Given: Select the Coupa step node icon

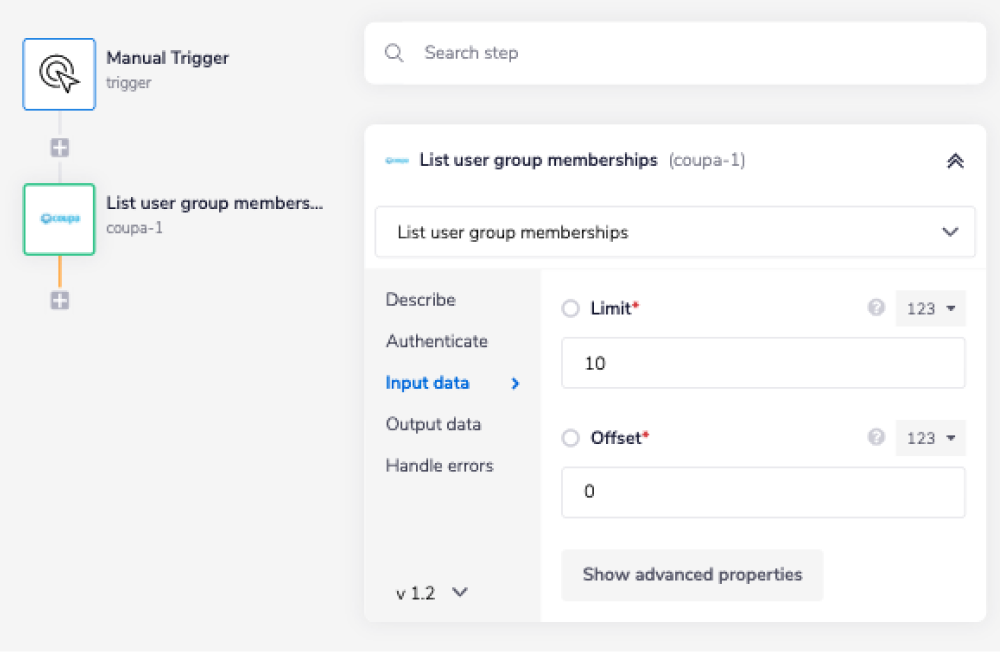Looking at the screenshot, I should (x=59, y=219).
